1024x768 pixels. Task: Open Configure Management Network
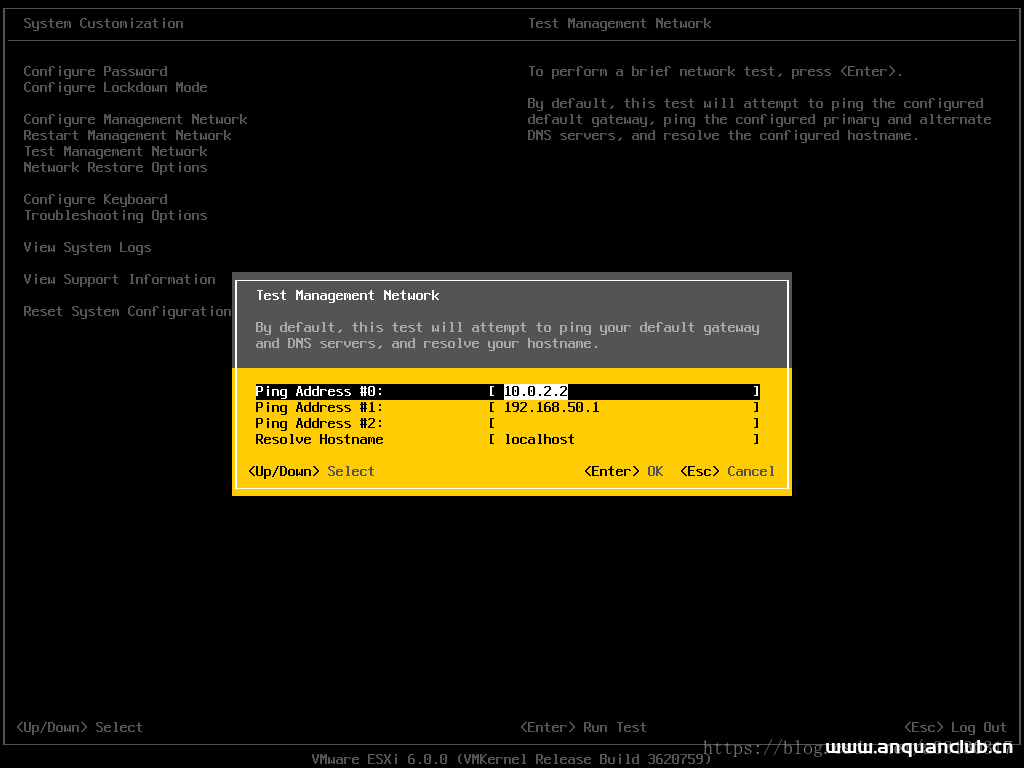[135, 119]
